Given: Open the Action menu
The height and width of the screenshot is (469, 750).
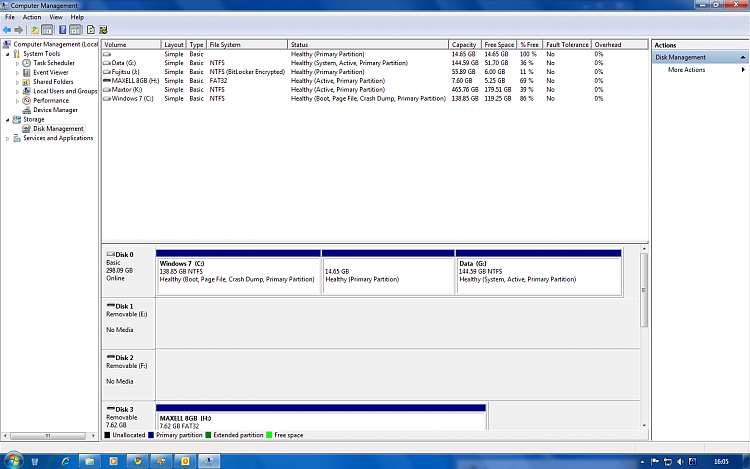Looking at the screenshot, I should tap(32, 17).
